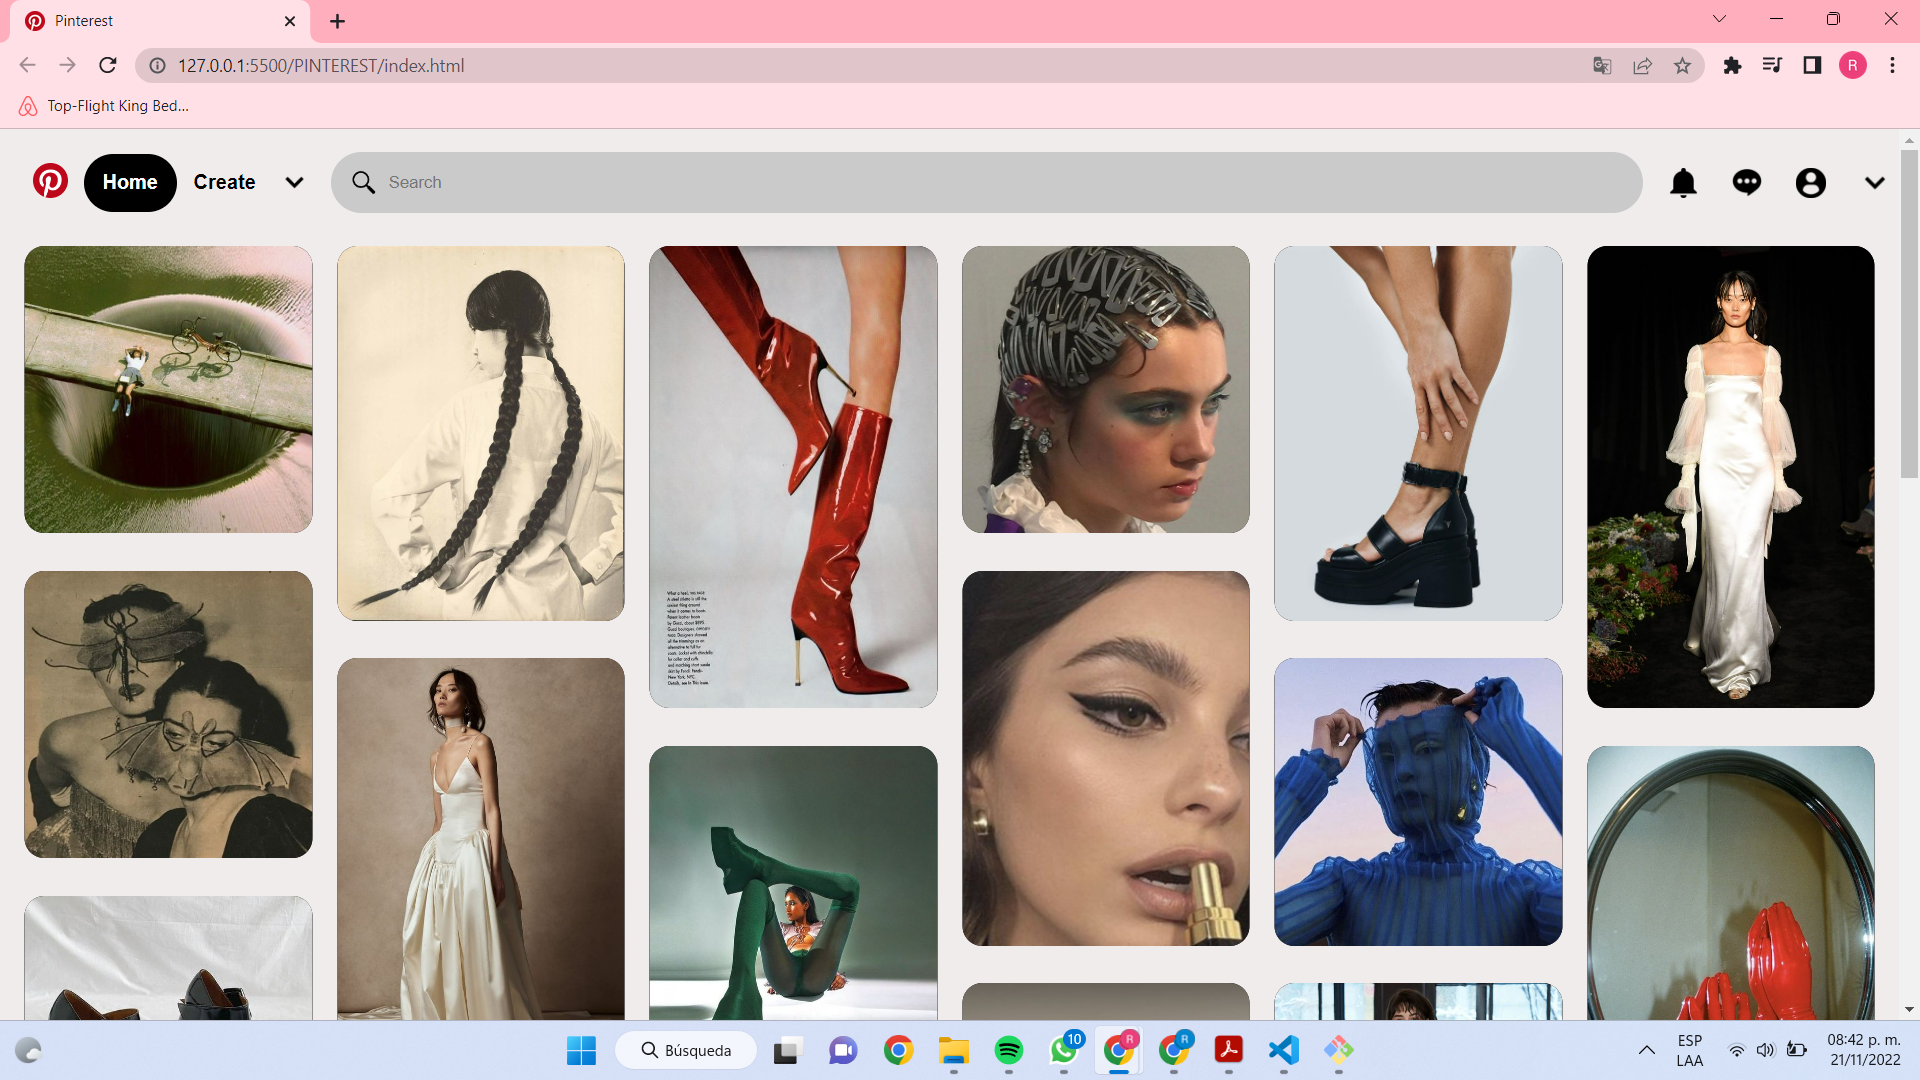Open a new browser tab

tap(337, 21)
